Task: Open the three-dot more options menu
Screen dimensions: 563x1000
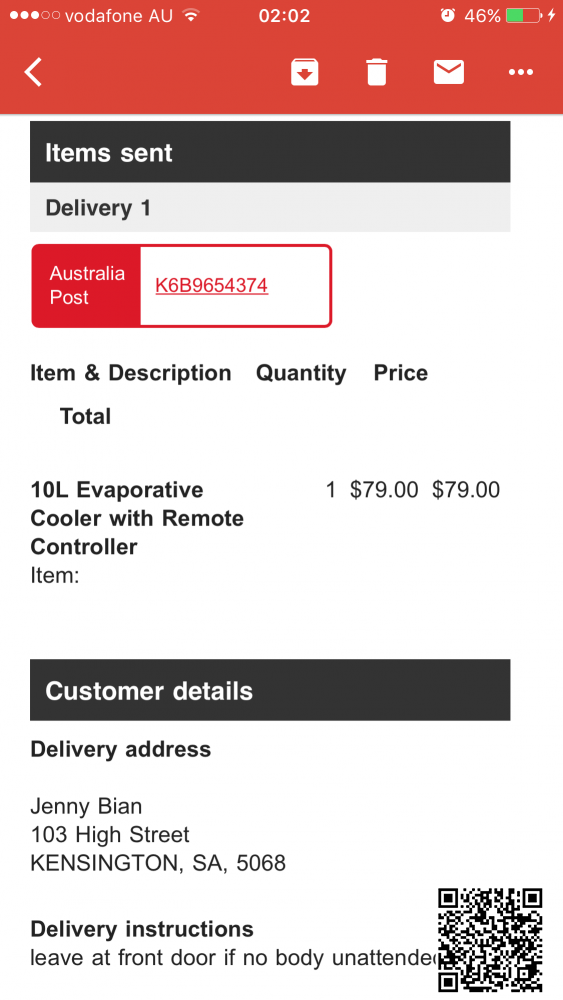Action: [521, 72]
